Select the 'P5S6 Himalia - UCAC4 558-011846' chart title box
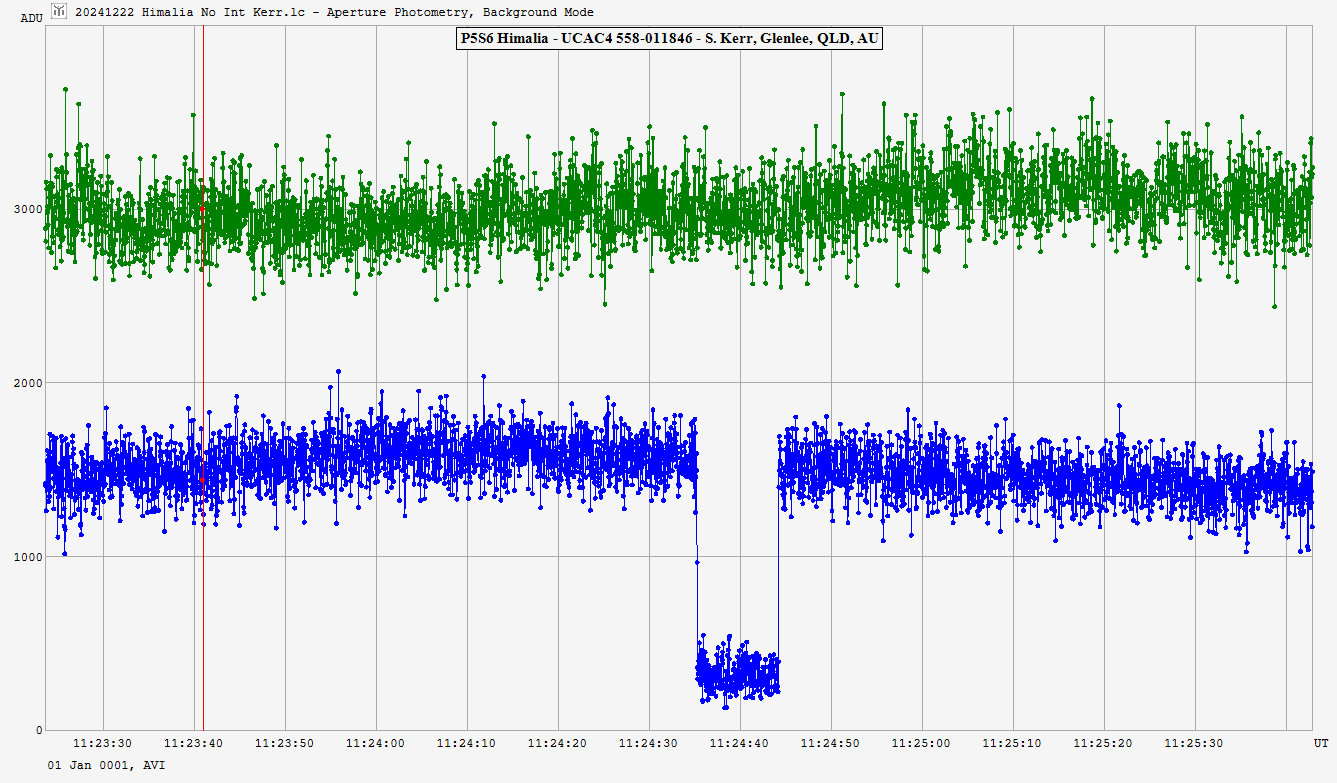This screenshot has height=783, width=1337. [668, 38]
